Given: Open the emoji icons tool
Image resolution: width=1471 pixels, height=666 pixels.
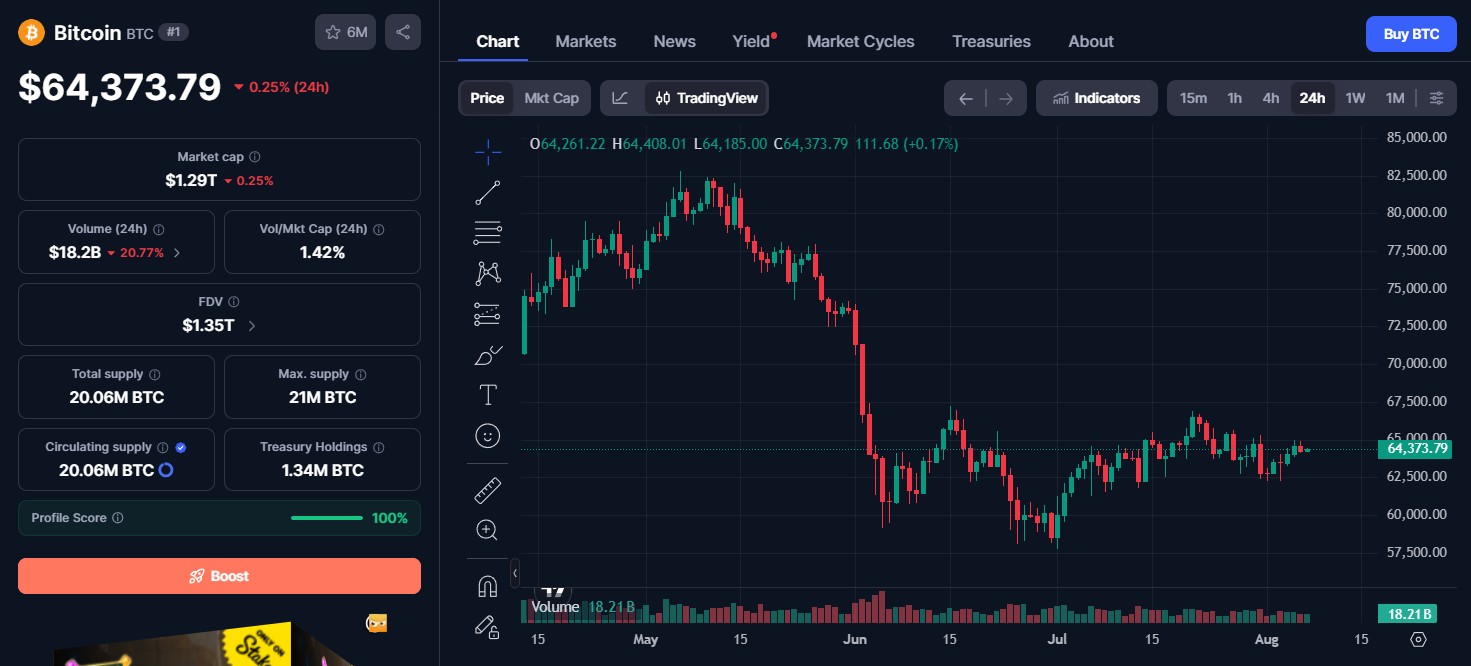Looking at the screenshot, I should (x=488, y=436).
